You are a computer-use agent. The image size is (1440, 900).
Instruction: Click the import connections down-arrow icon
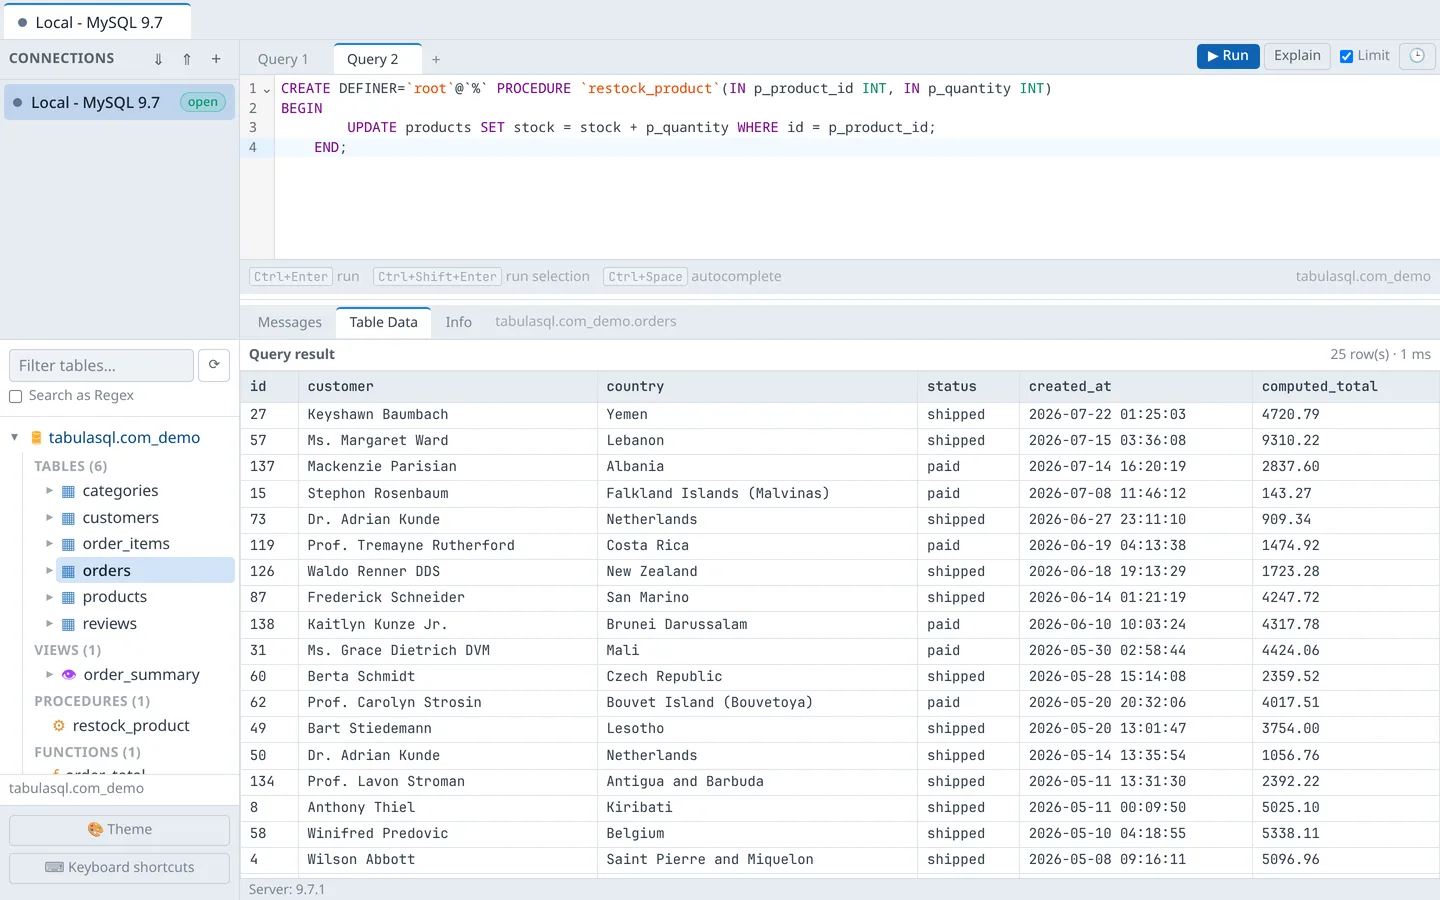pyautogui.click(x=158, y=59)
